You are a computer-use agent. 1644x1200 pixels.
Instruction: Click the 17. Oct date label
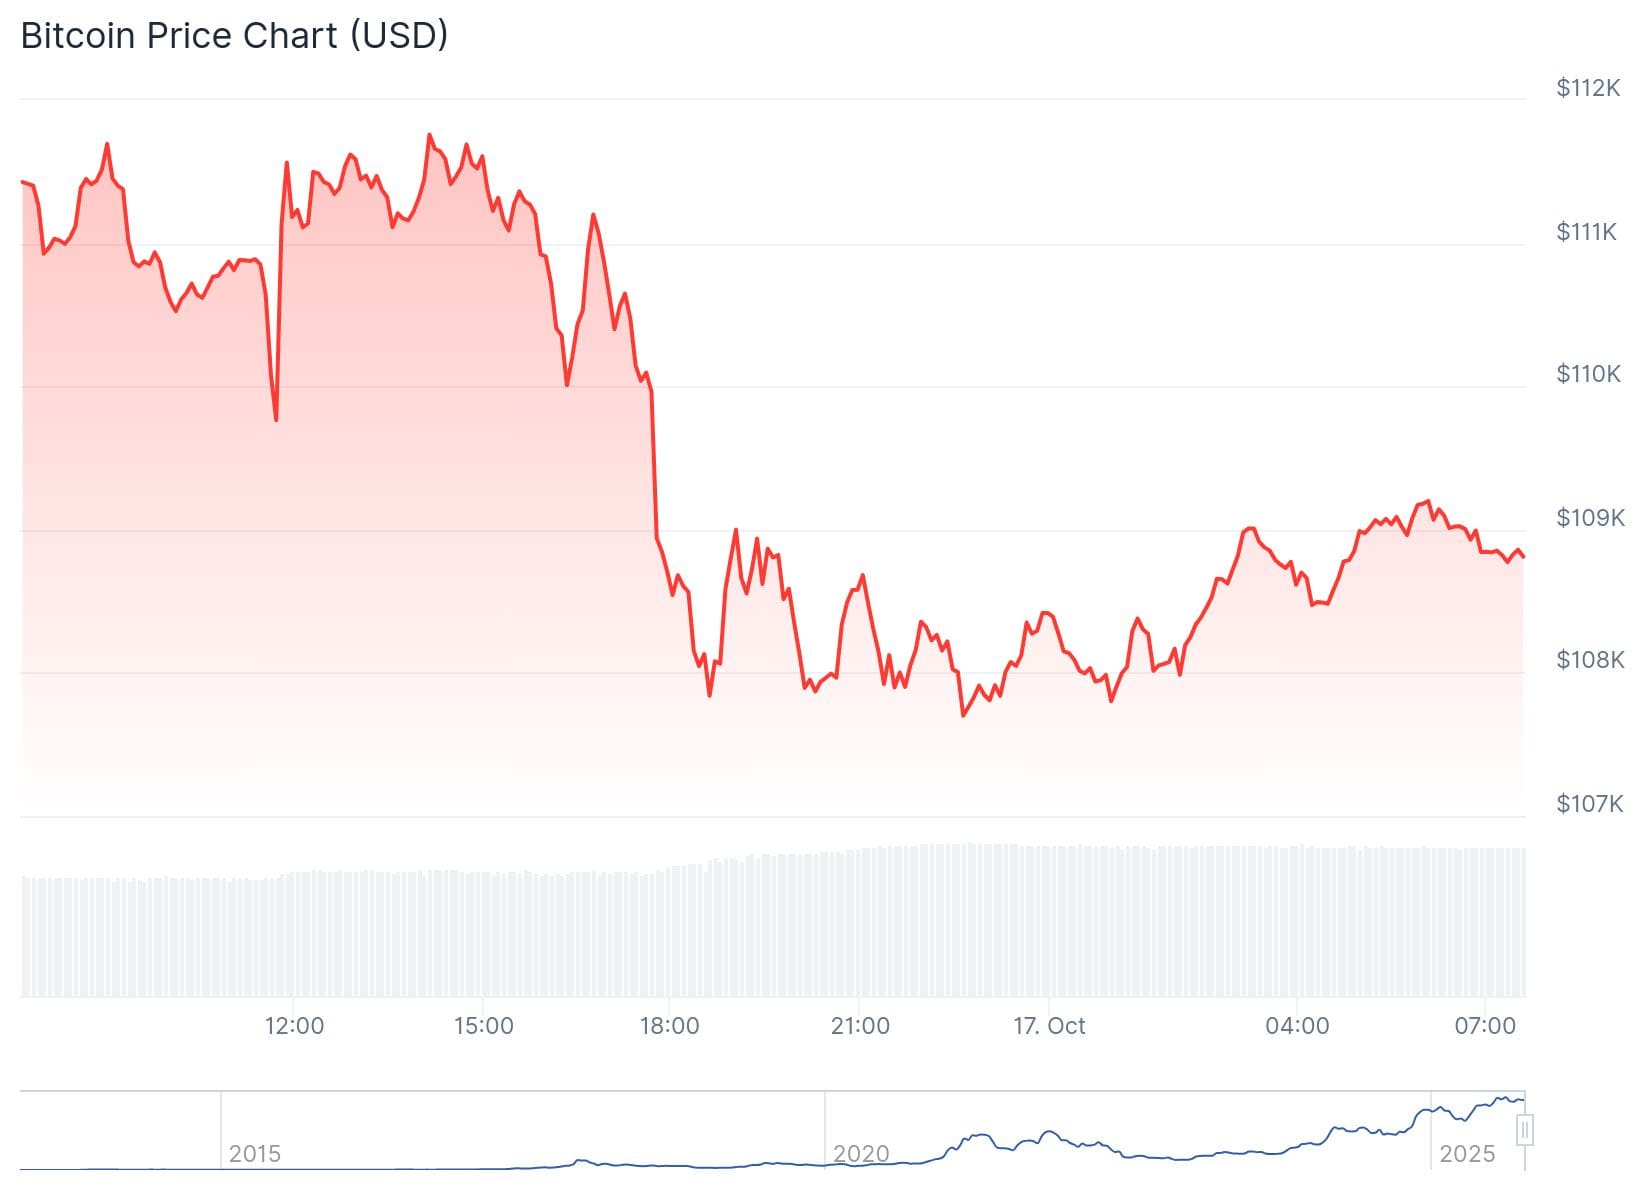(x=1049, y=1026)
